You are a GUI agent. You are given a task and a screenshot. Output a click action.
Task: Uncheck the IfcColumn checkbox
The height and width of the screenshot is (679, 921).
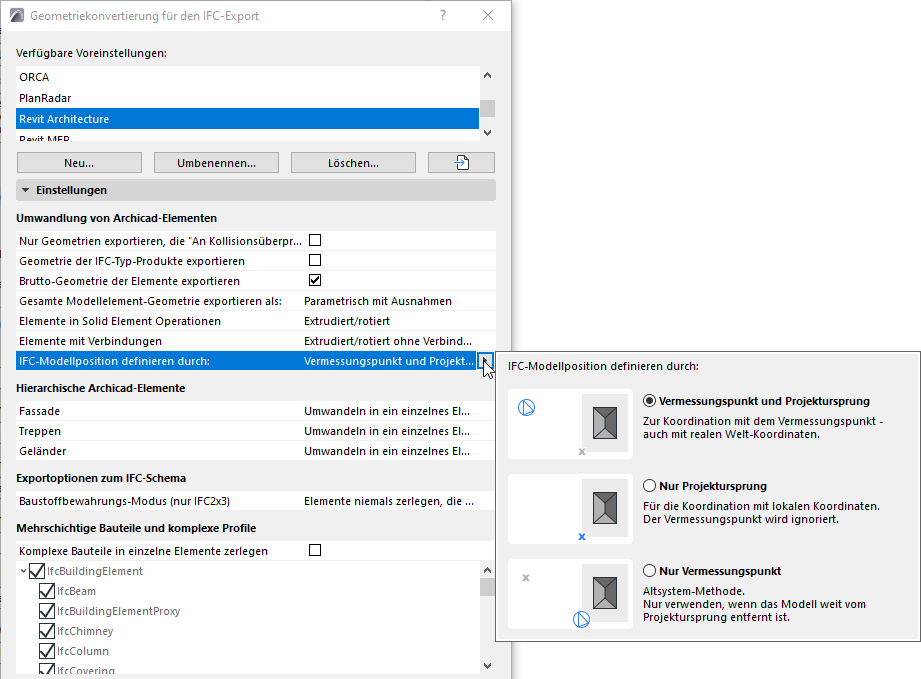pos(47,651)
